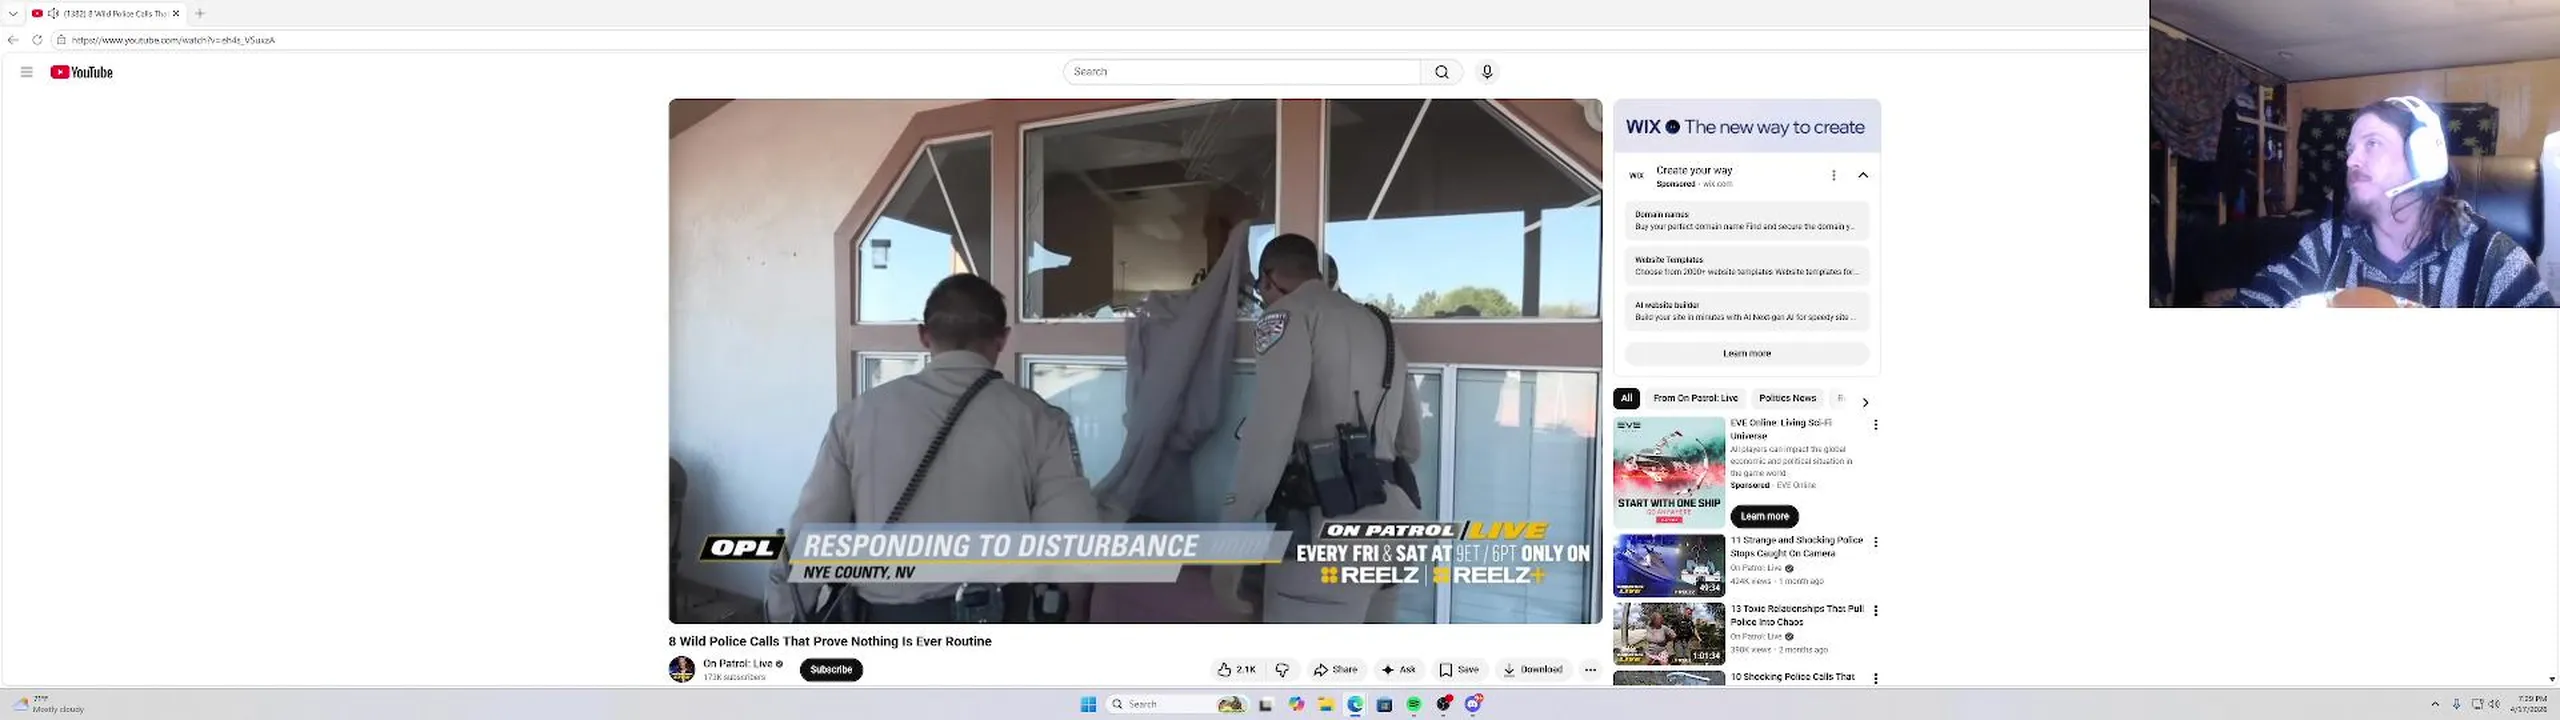Viewport: 2560px width, 720px height.
Task: Open the On Patrol: Live channel avatar
Action: tap(682, 669)
